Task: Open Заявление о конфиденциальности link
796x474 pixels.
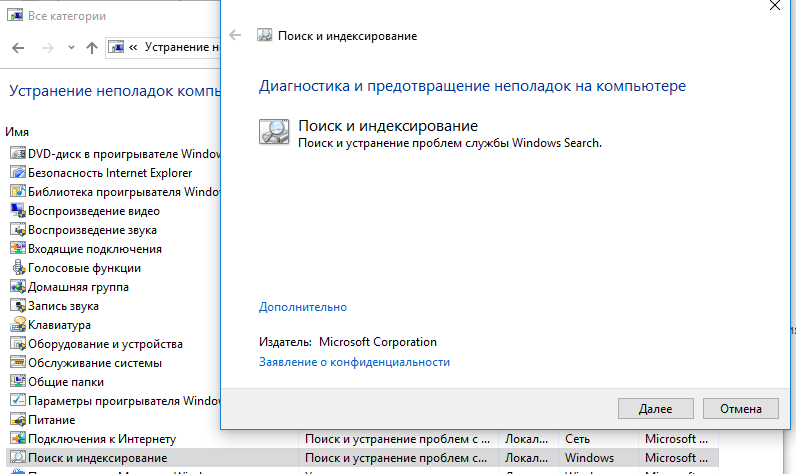Action: (354, 362)
